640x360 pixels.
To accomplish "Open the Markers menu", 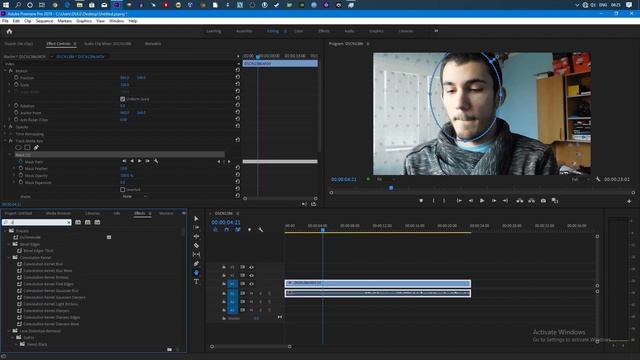I will [x=64, y=21].
